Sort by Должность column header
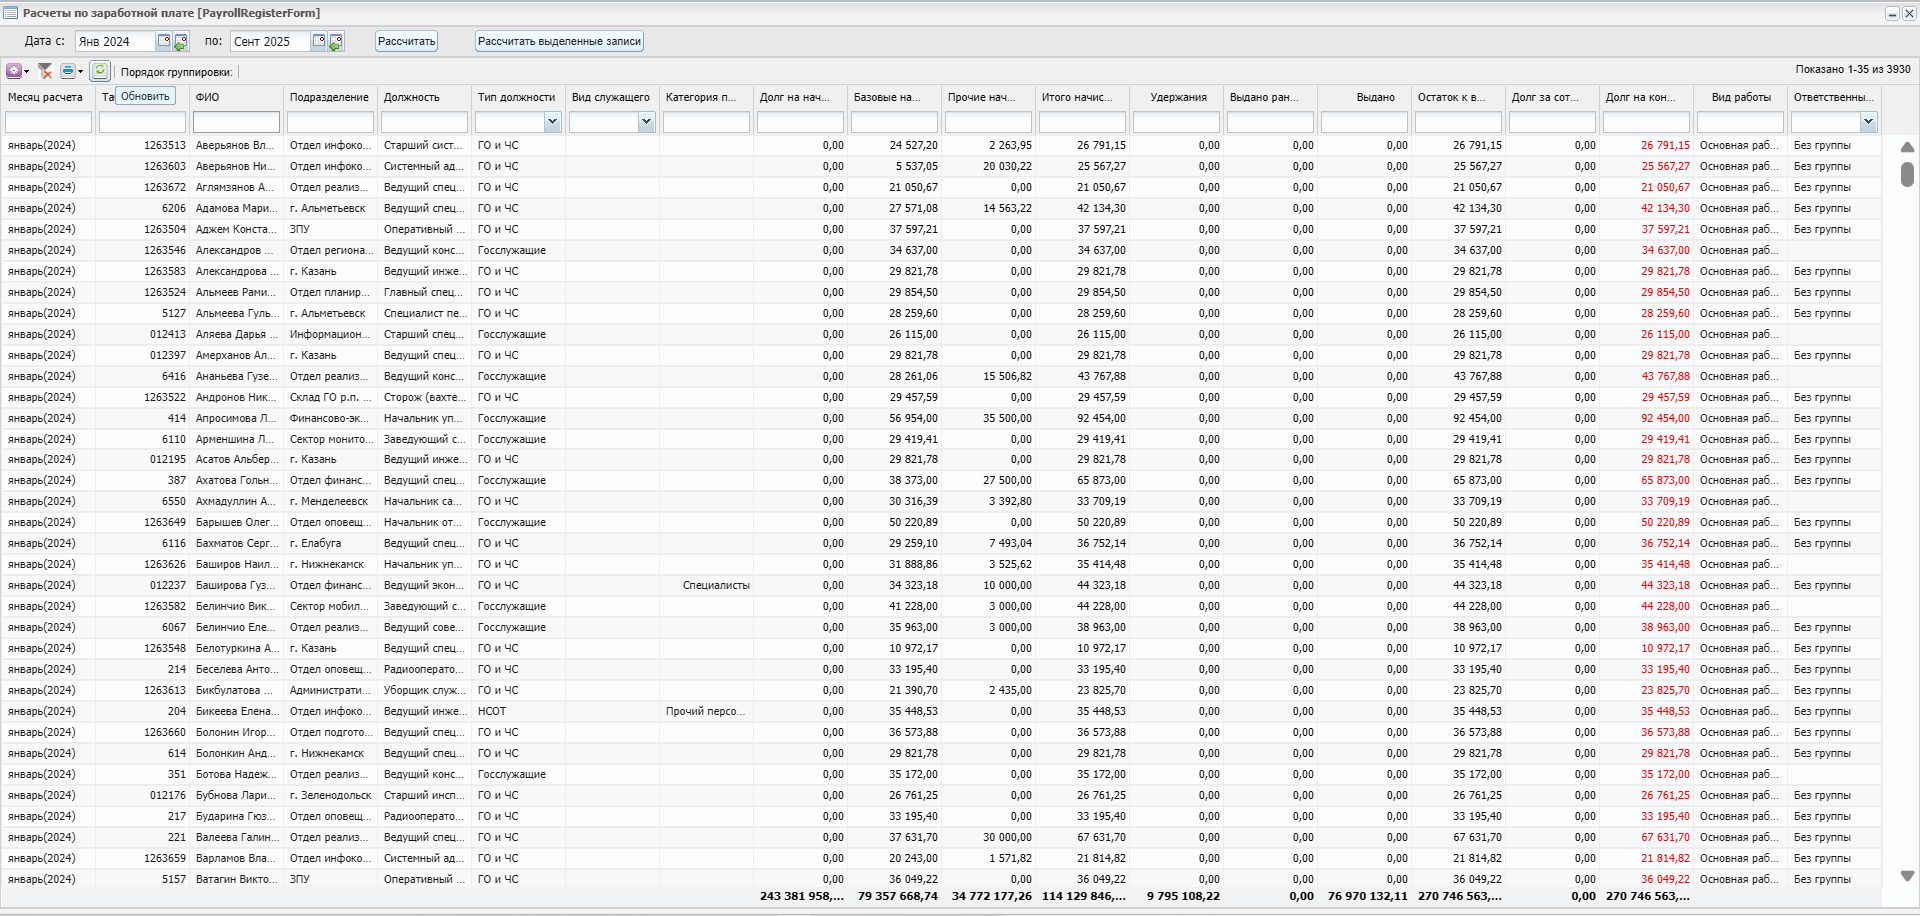 424,97
